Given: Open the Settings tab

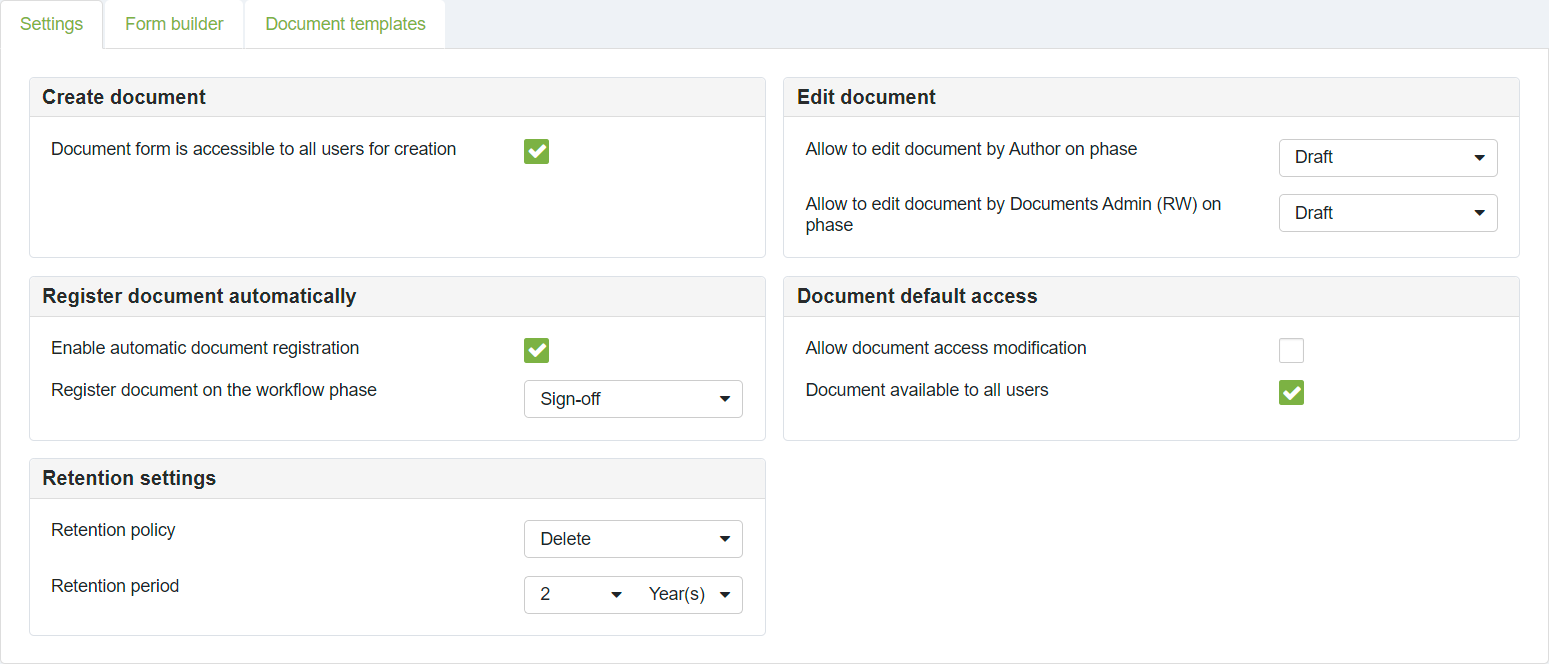Looking at the screenshot, I should [52, 24].
